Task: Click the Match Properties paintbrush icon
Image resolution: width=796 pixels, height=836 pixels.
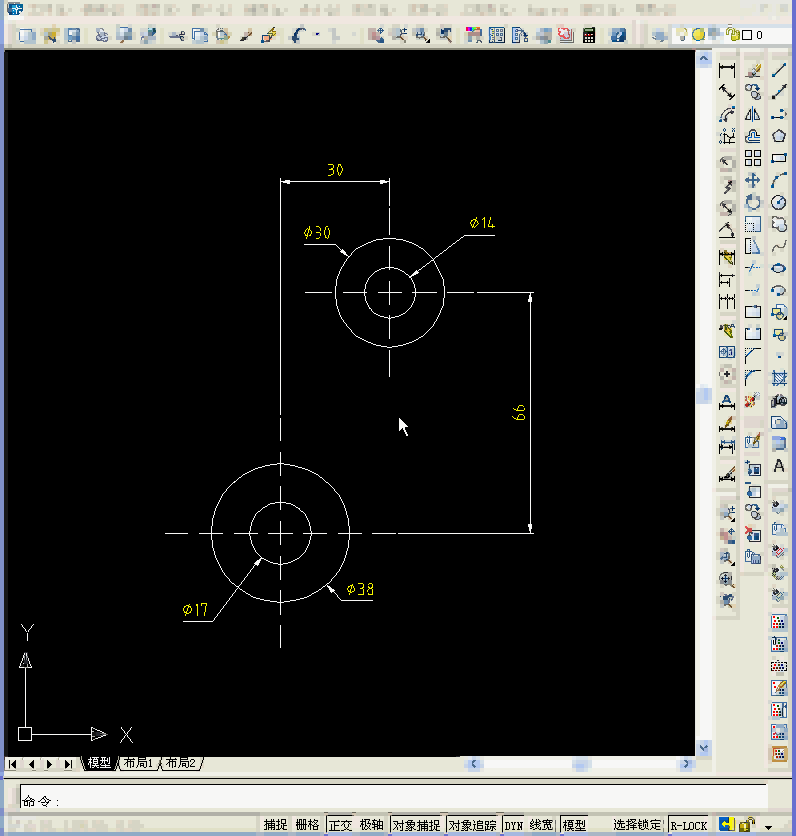Action: [246, 35]
